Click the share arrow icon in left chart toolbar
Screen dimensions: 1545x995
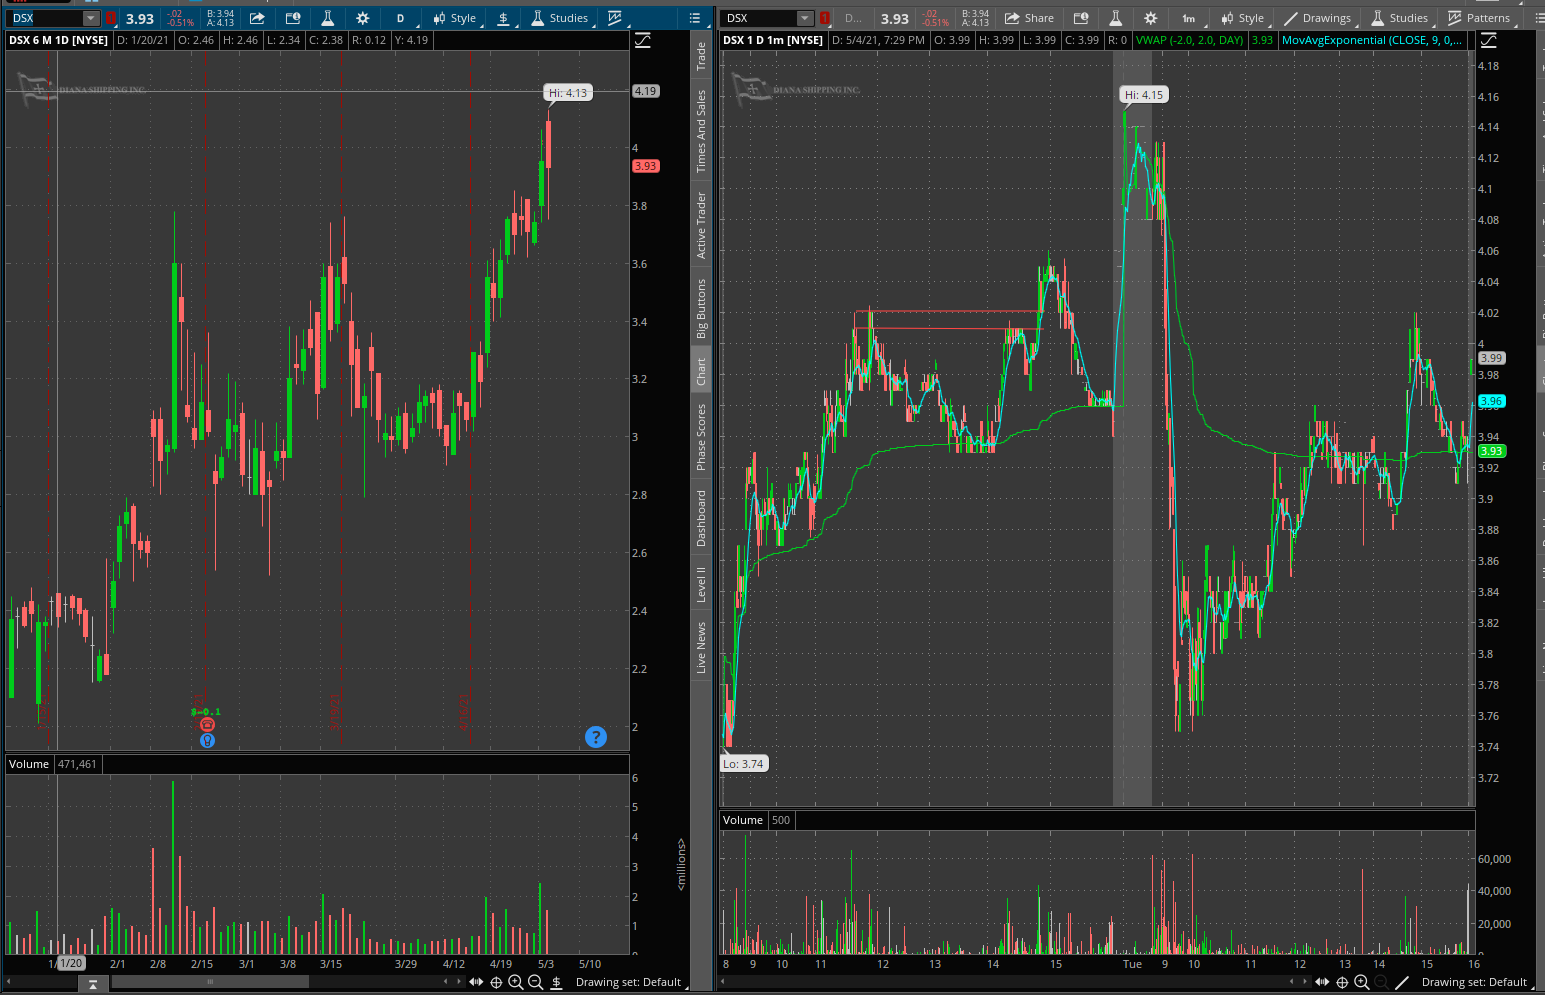(x=257, y=18)
